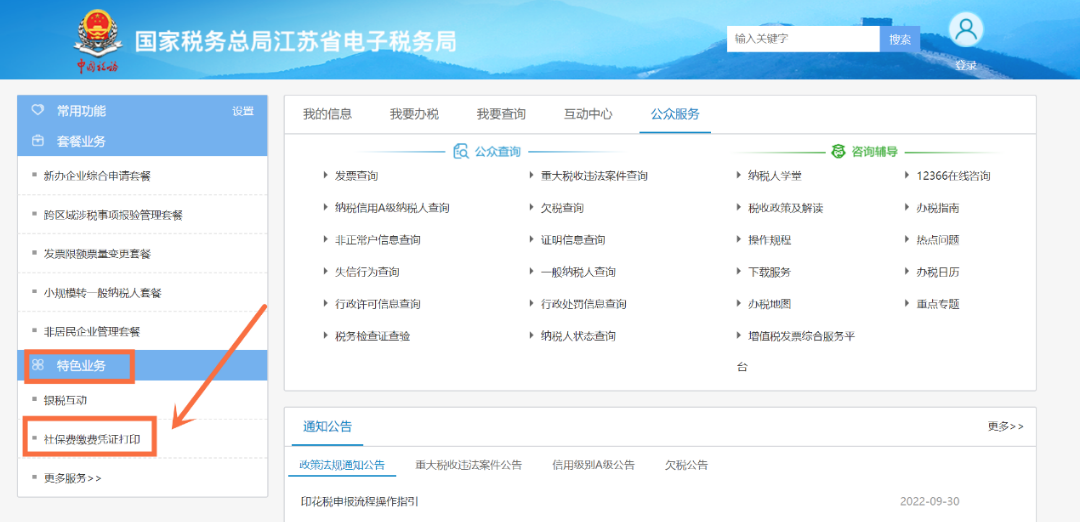Screen dimensions: 1080x522
Task: Click the box icon beside 套餐业务
Action: pos(38,141)
